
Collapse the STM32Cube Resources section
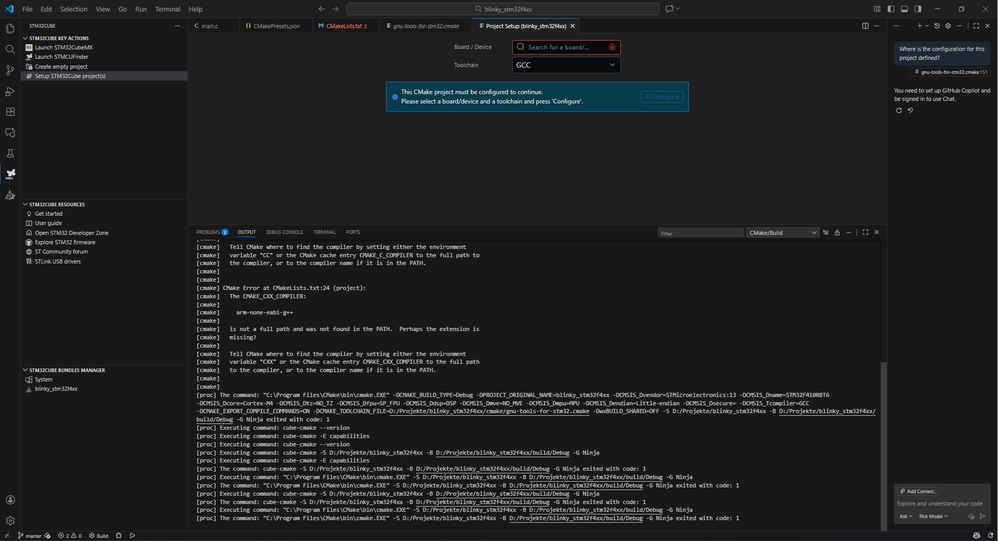(x=57, y=204)
